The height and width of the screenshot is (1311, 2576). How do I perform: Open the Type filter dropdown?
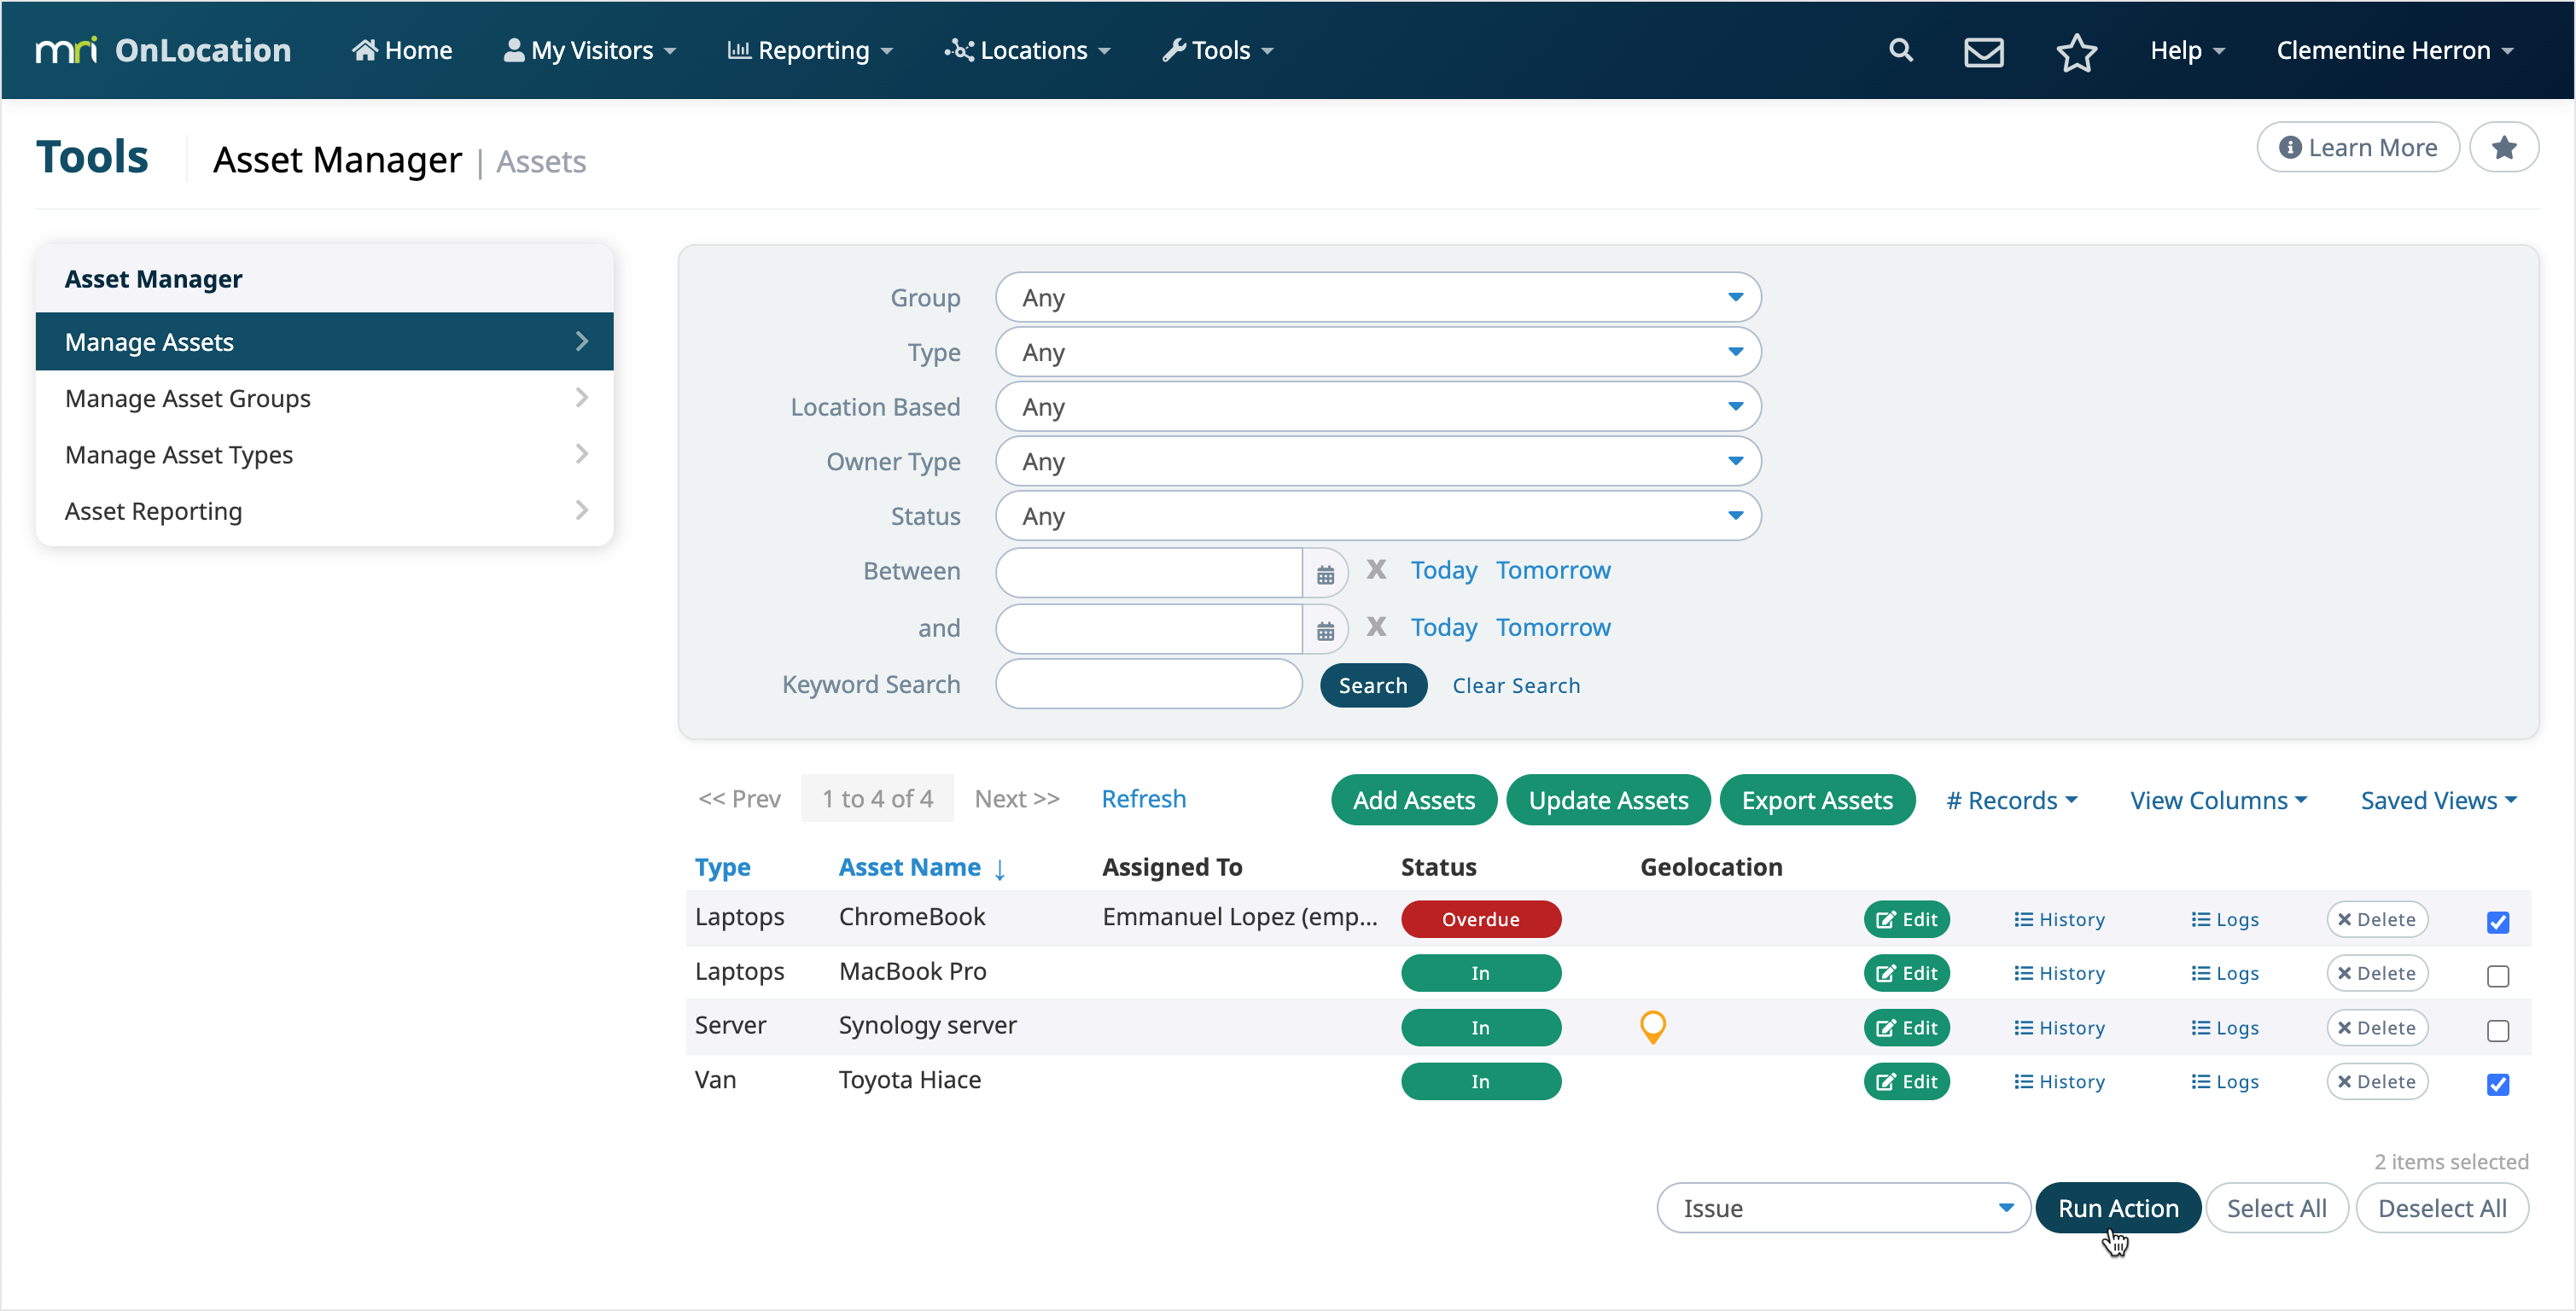coord(1378,352)
